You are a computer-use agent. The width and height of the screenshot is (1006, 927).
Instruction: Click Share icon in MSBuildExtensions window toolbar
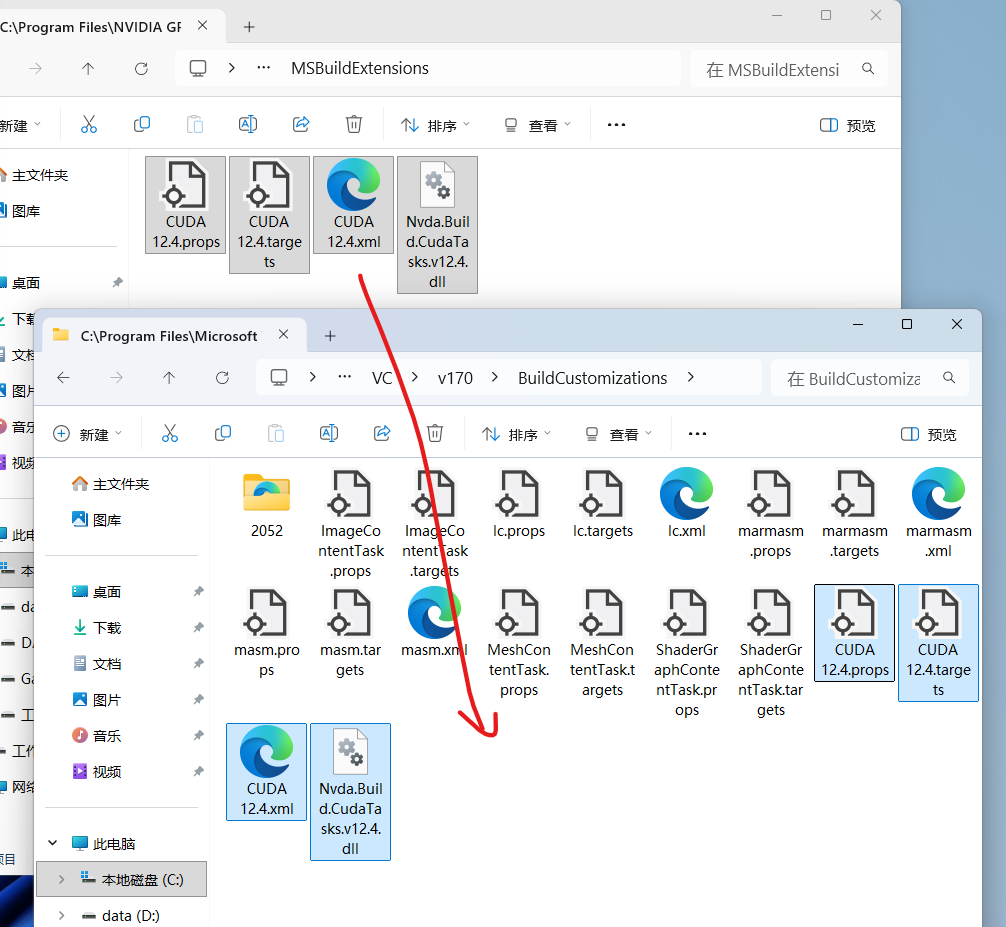tap(301, 124)
